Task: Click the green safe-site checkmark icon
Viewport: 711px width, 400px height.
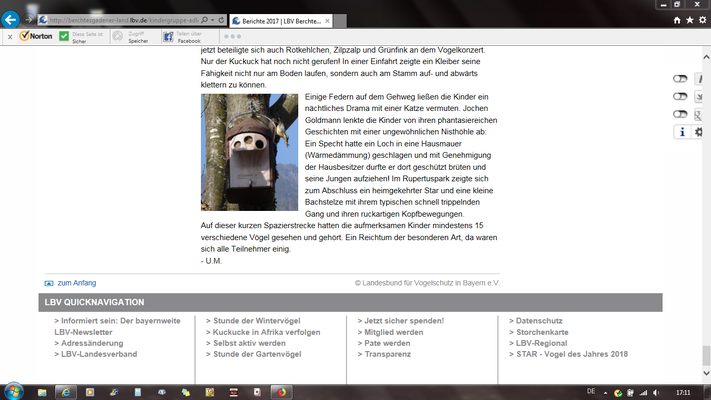Action: click(64, 36)
